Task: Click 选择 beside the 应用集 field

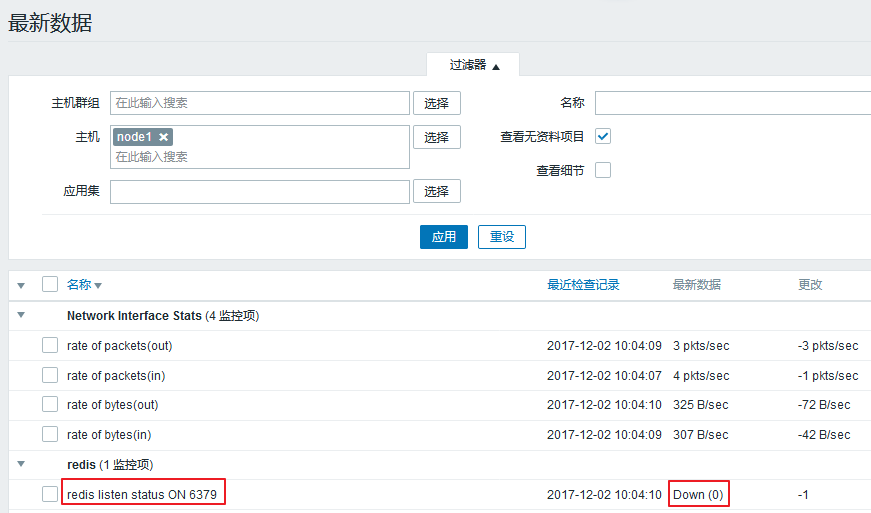Action: click(436, 191)
